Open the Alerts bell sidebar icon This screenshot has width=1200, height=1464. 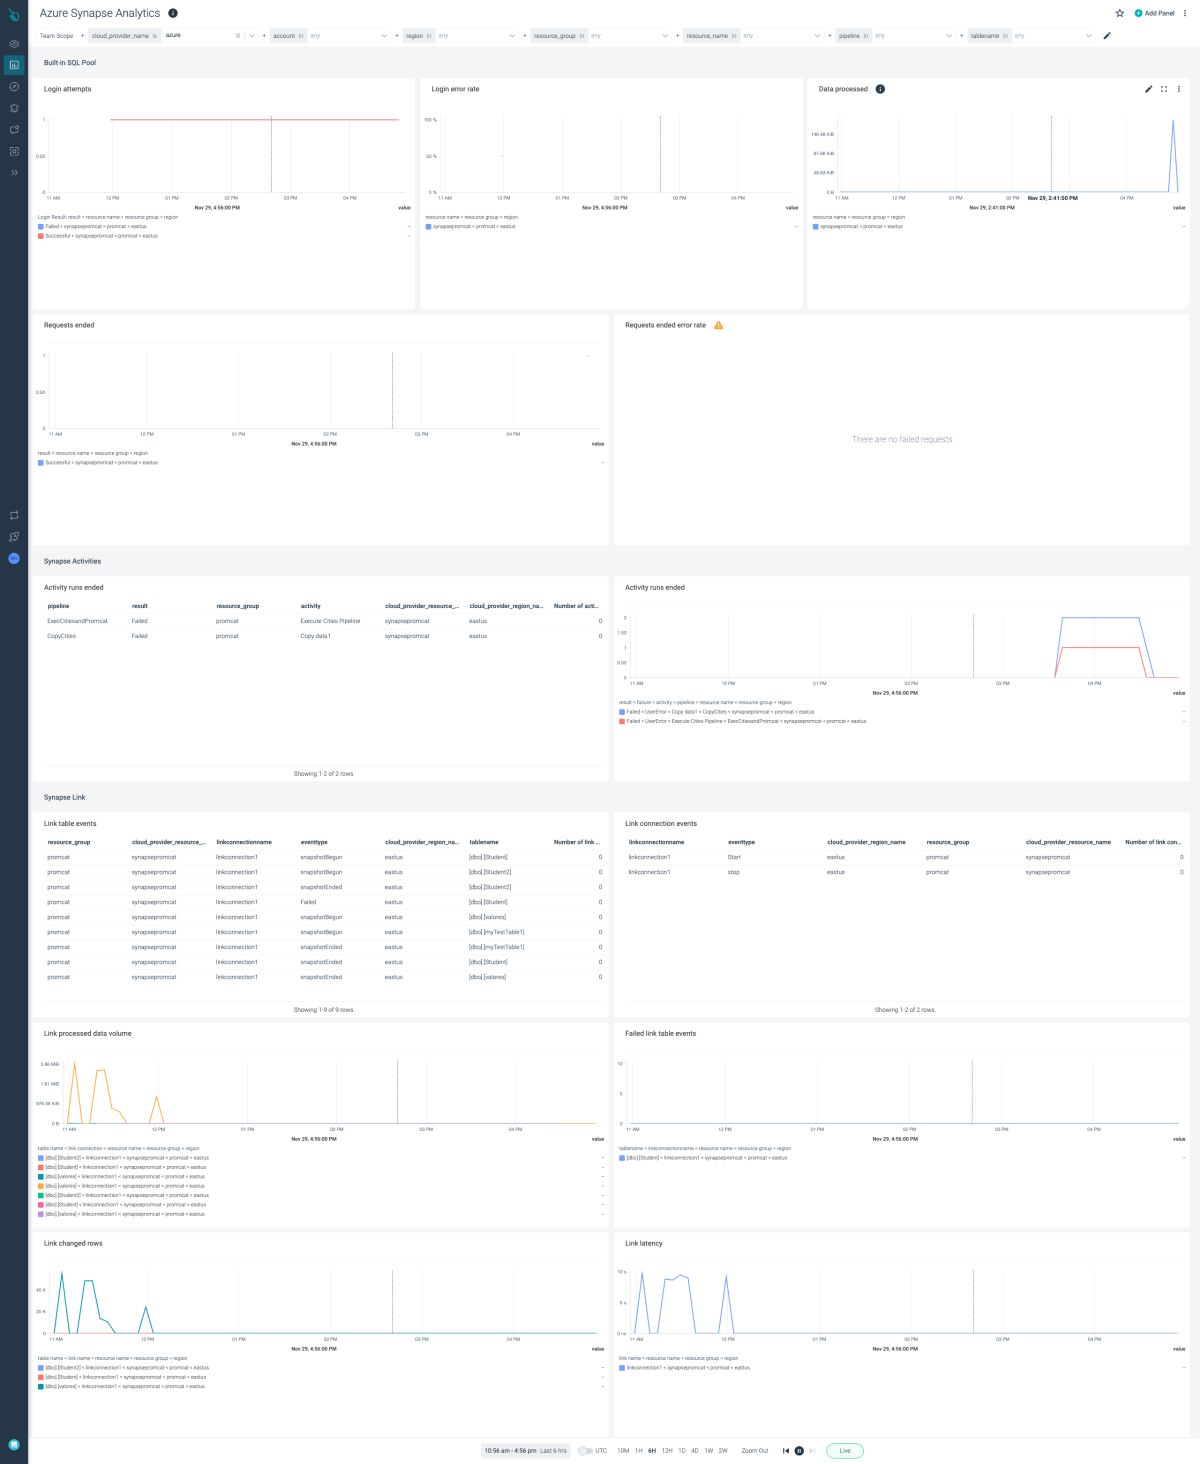coord(14,108)
